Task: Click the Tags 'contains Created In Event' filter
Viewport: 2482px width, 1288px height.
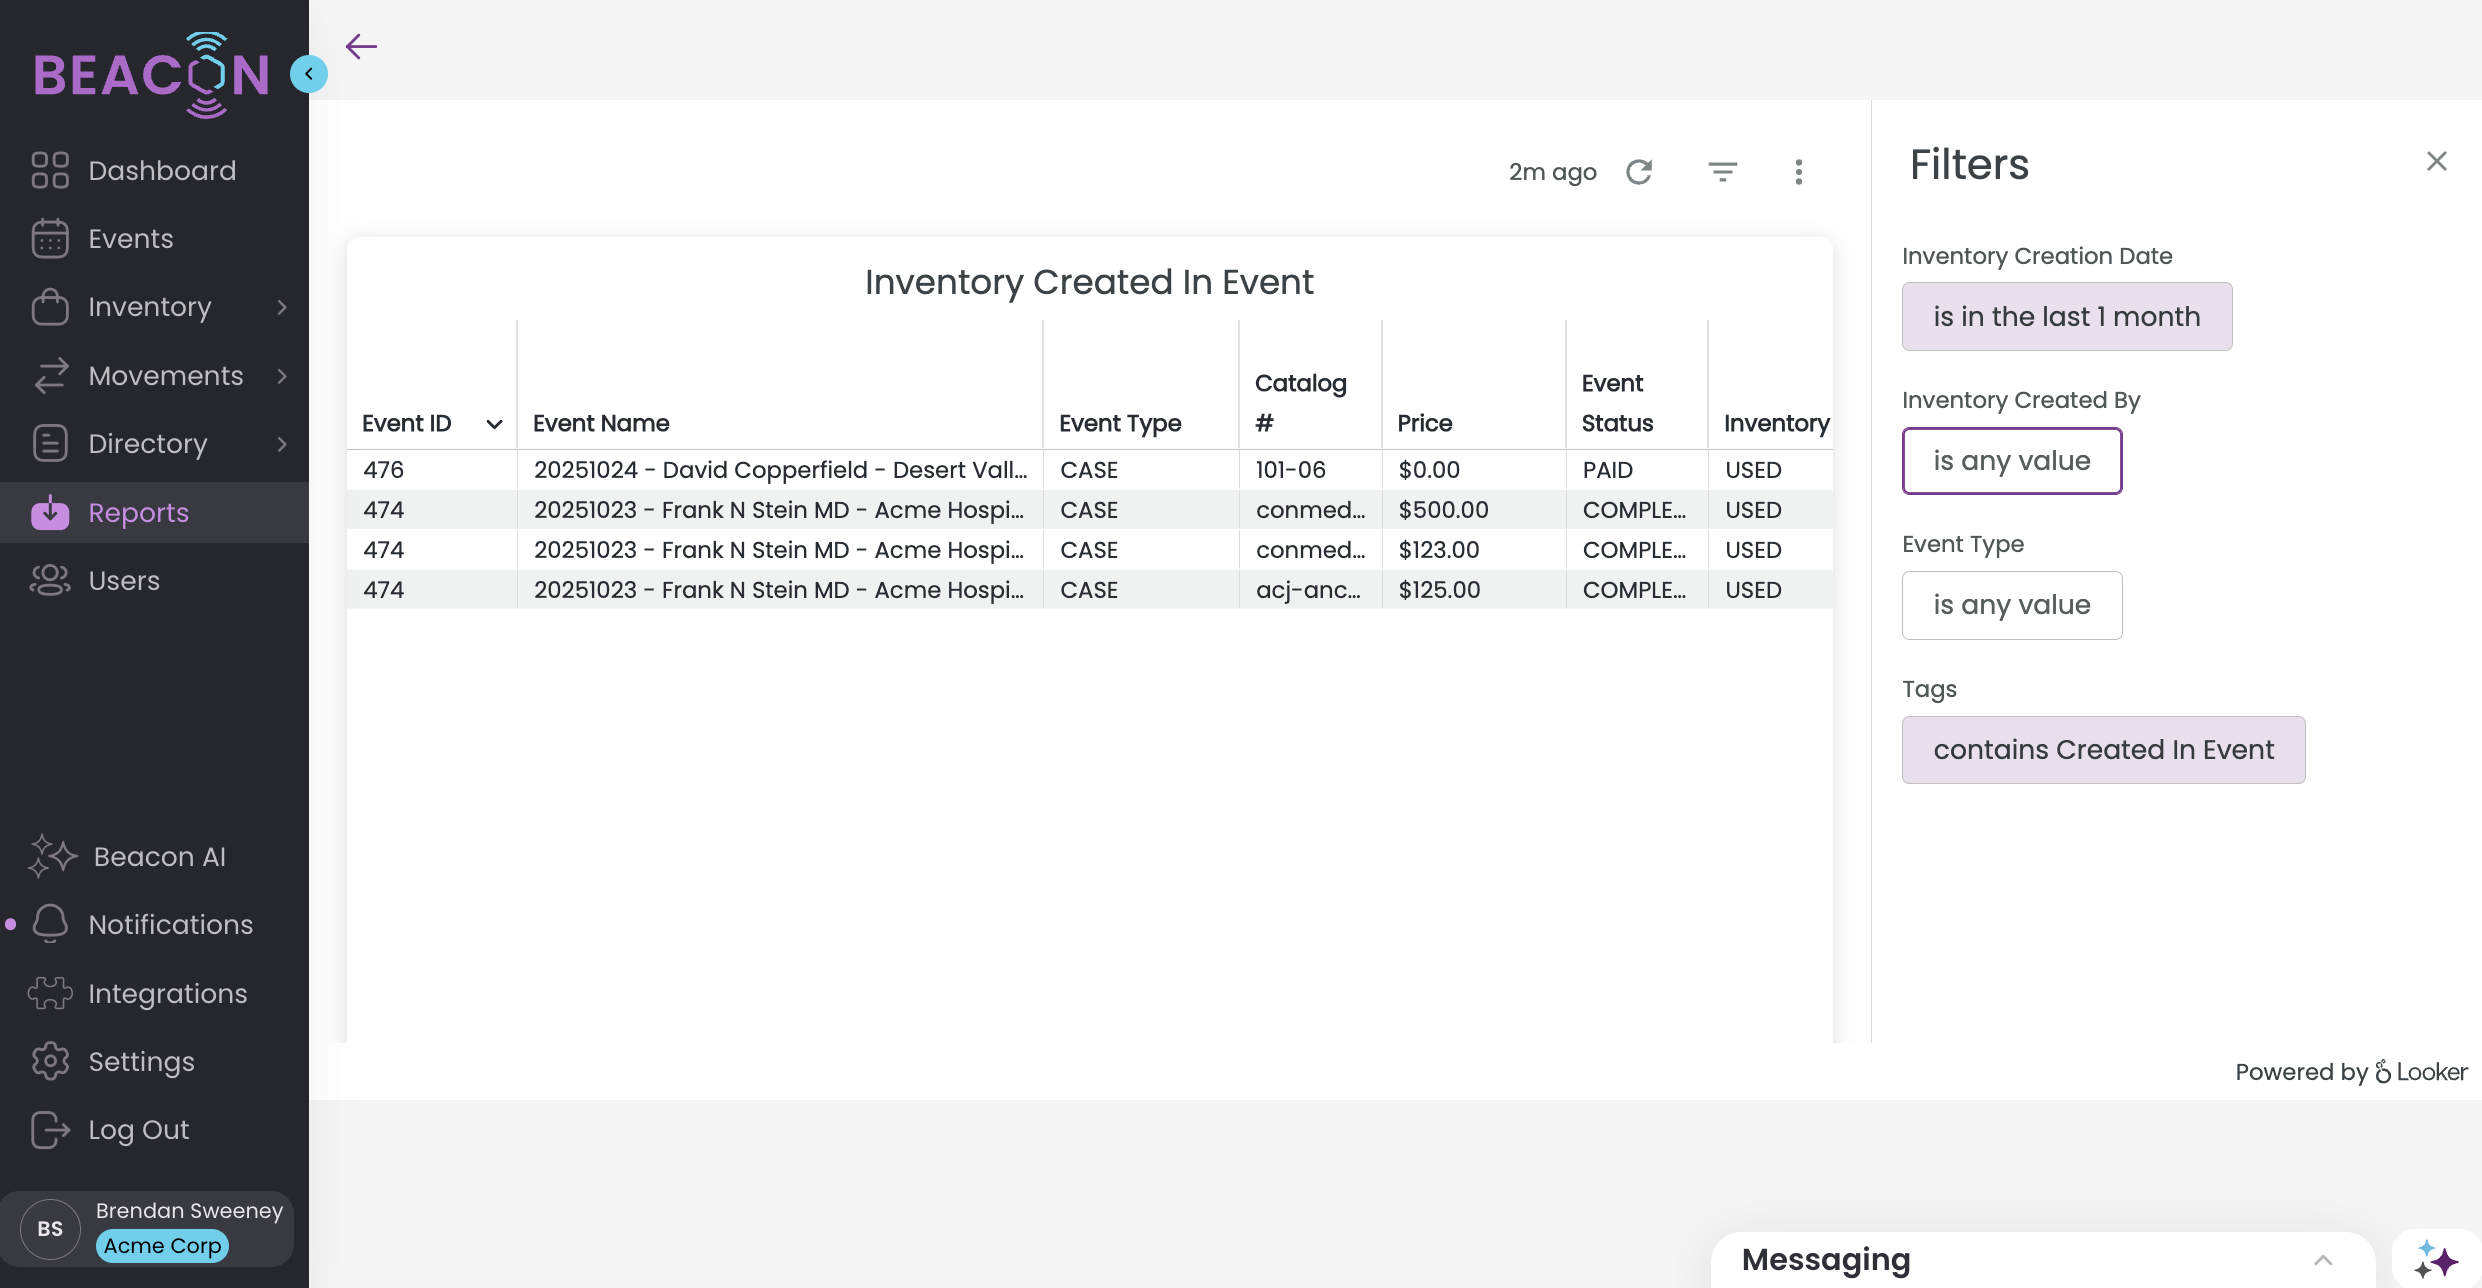Action: 2103,750
